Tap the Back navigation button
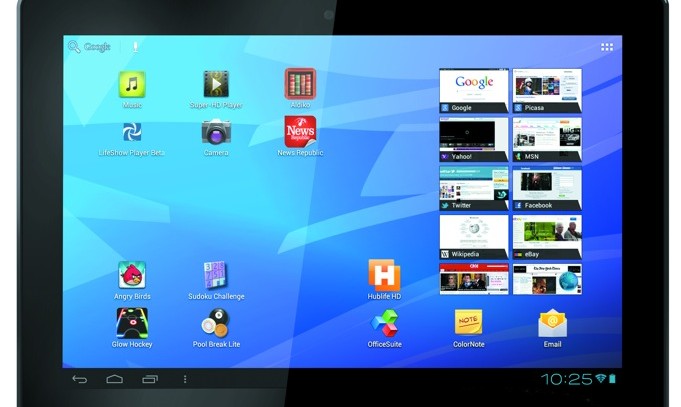 79,379
